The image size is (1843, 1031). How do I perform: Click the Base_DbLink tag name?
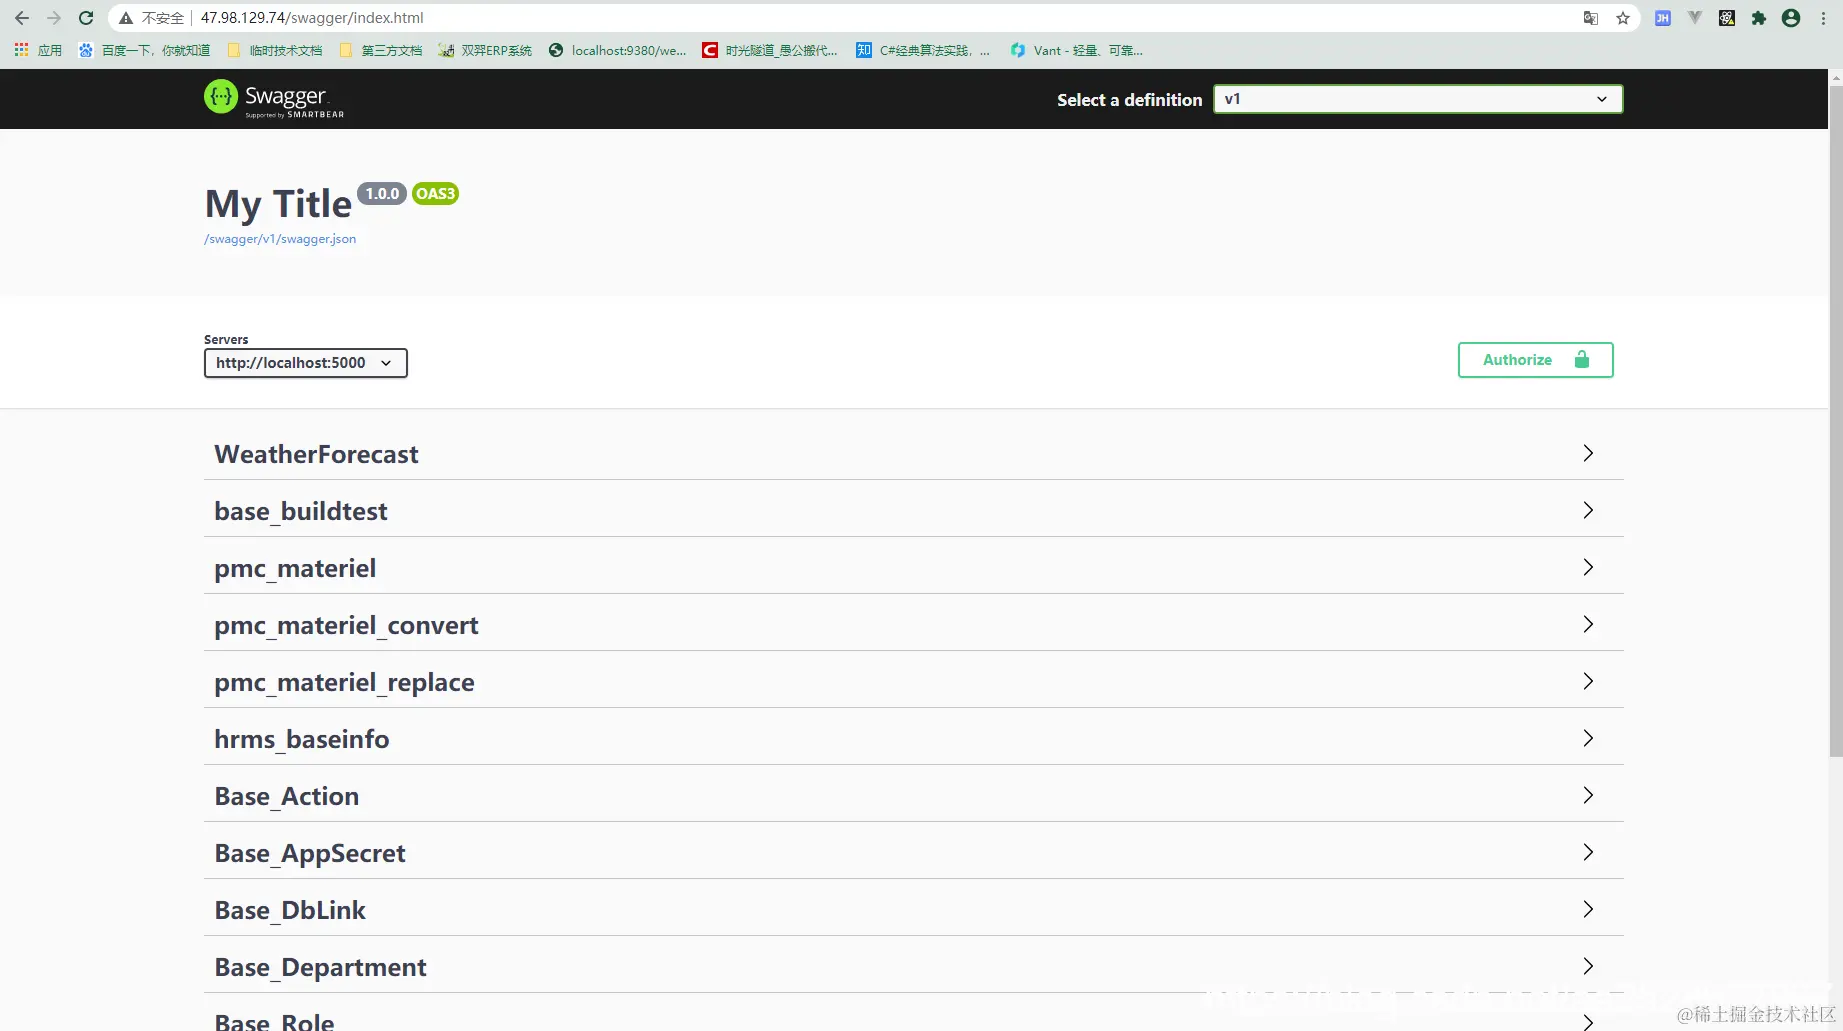point(290,910)
